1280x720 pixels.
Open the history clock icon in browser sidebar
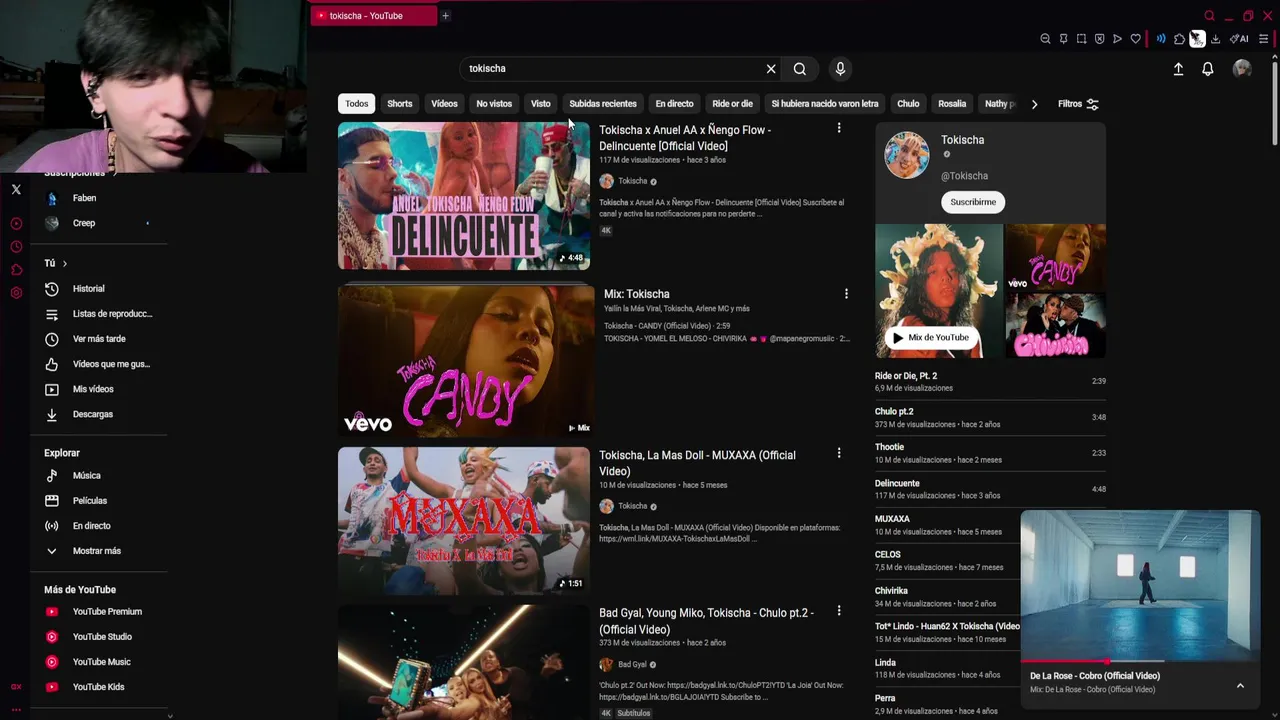16,246
